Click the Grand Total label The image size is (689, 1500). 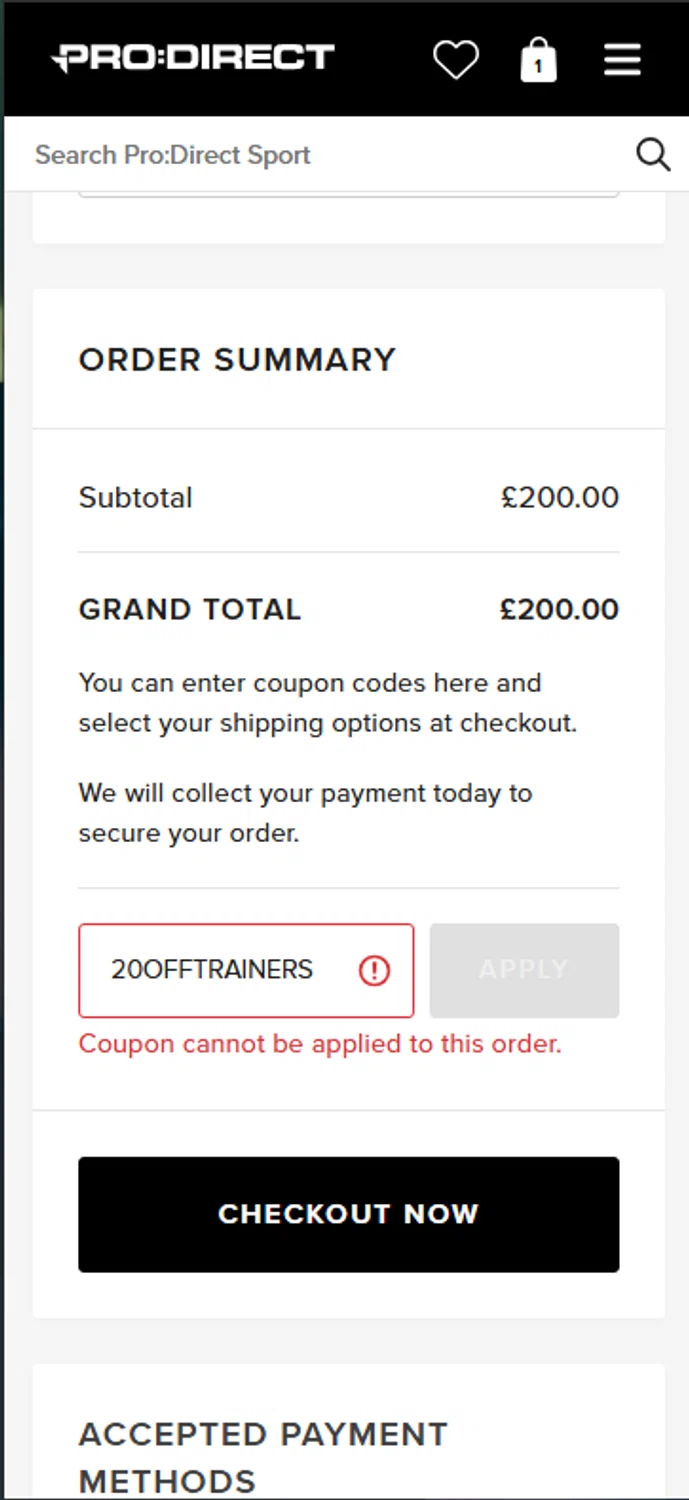click(190, 609)
